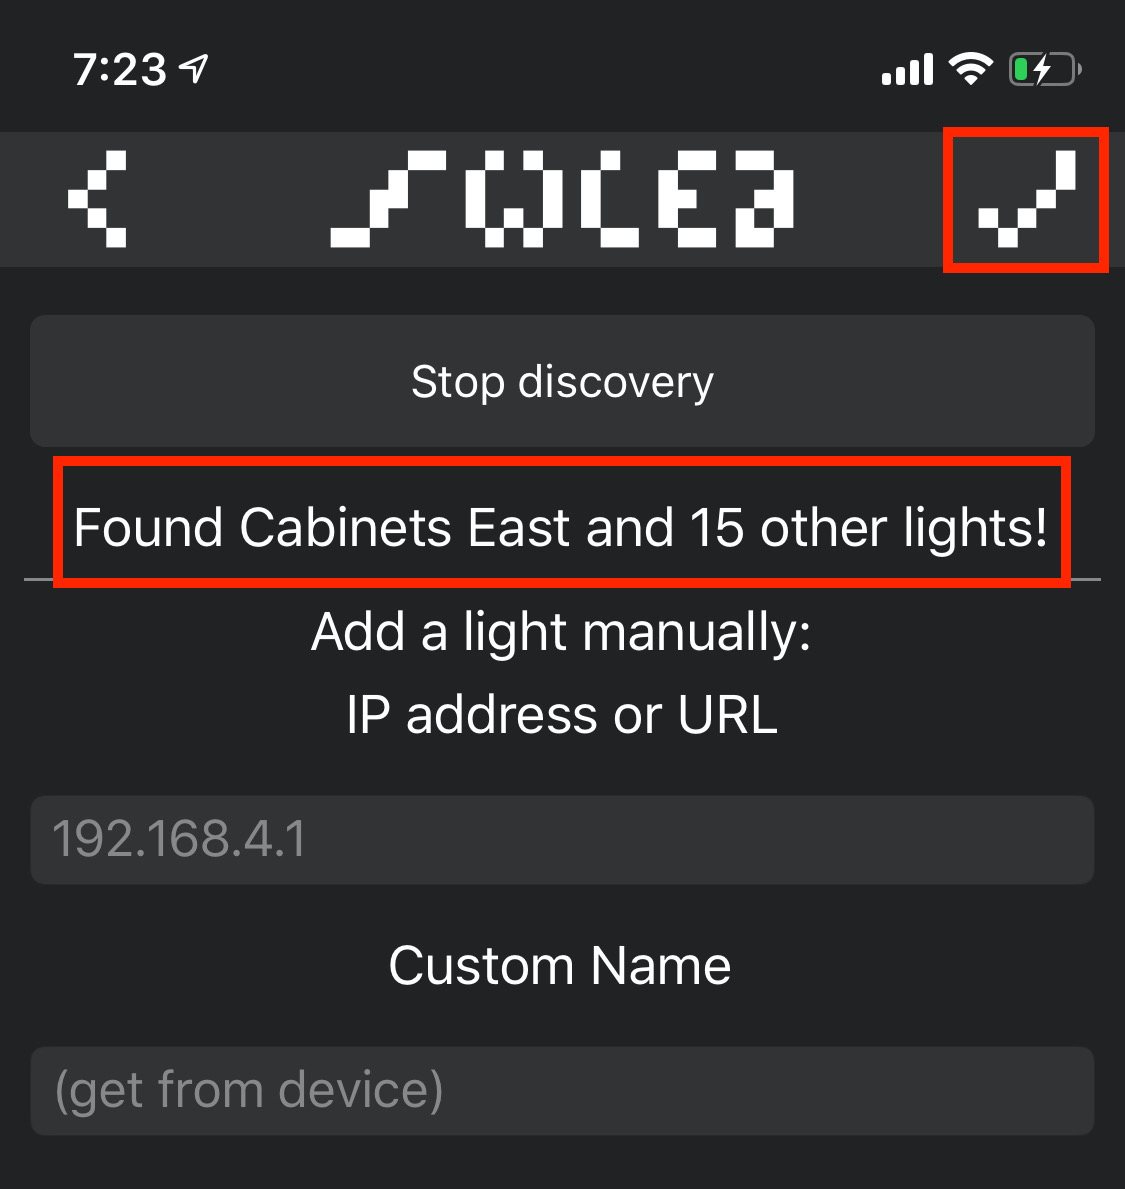This screenshot has height=1189, width=1125.
Task: Go back using the pixelated left chevron
Action: tap(98, 199)
